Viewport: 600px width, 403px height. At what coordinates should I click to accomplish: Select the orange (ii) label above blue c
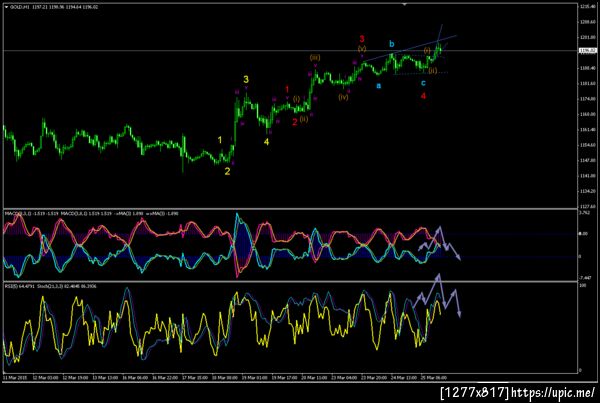pos(432,70)
